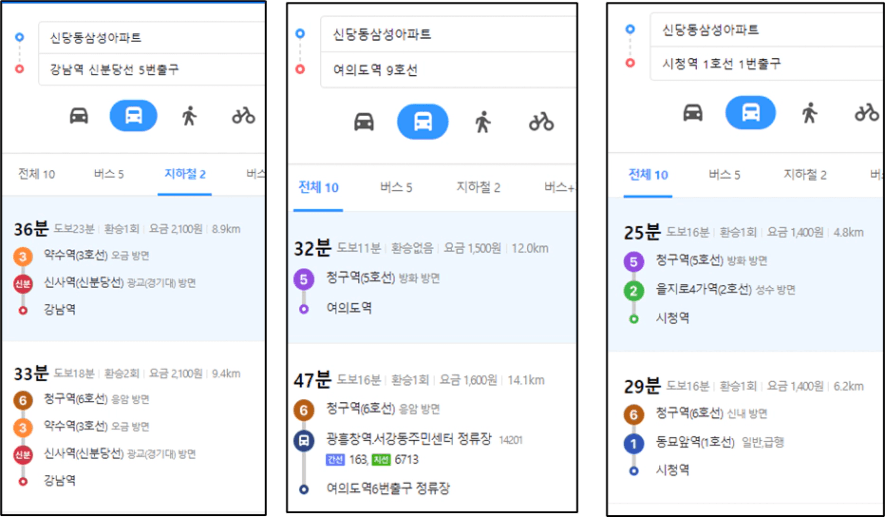Viewport: 885px width, 517px height.
Task: Click 여의도역 arrival in 32분 route
Action: (x=349, y=308)
